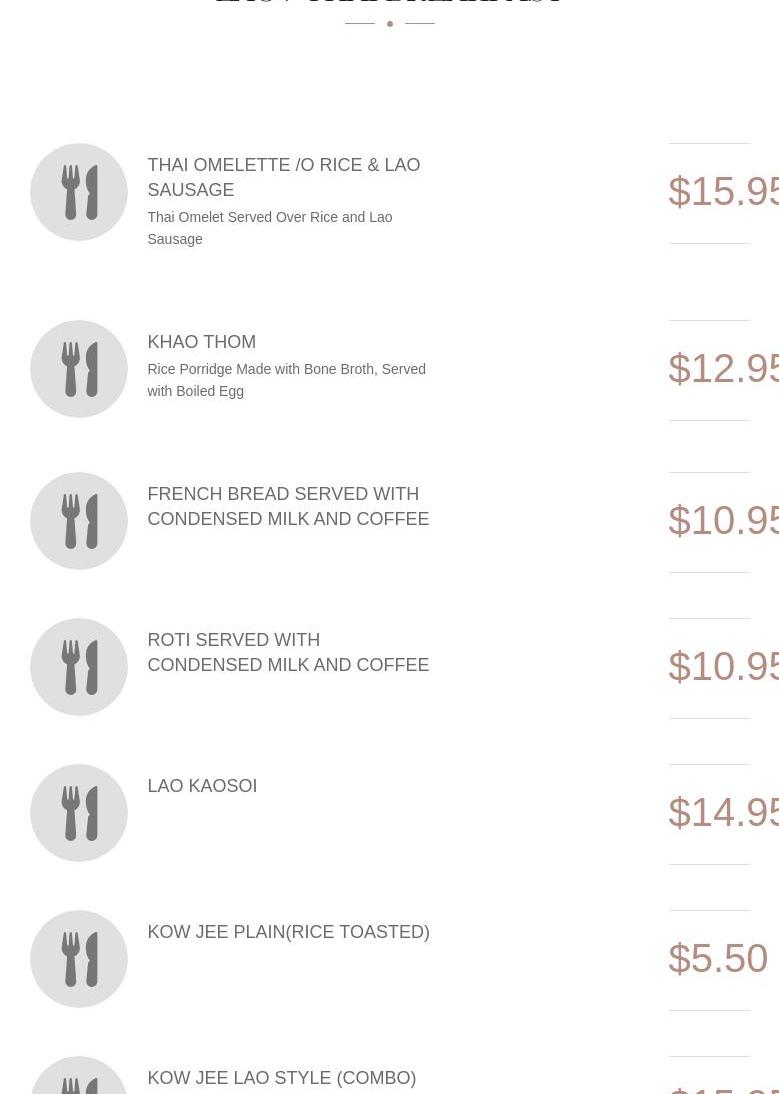Click fork-knife icon beside Kow Jee Plain

point(79,959)
